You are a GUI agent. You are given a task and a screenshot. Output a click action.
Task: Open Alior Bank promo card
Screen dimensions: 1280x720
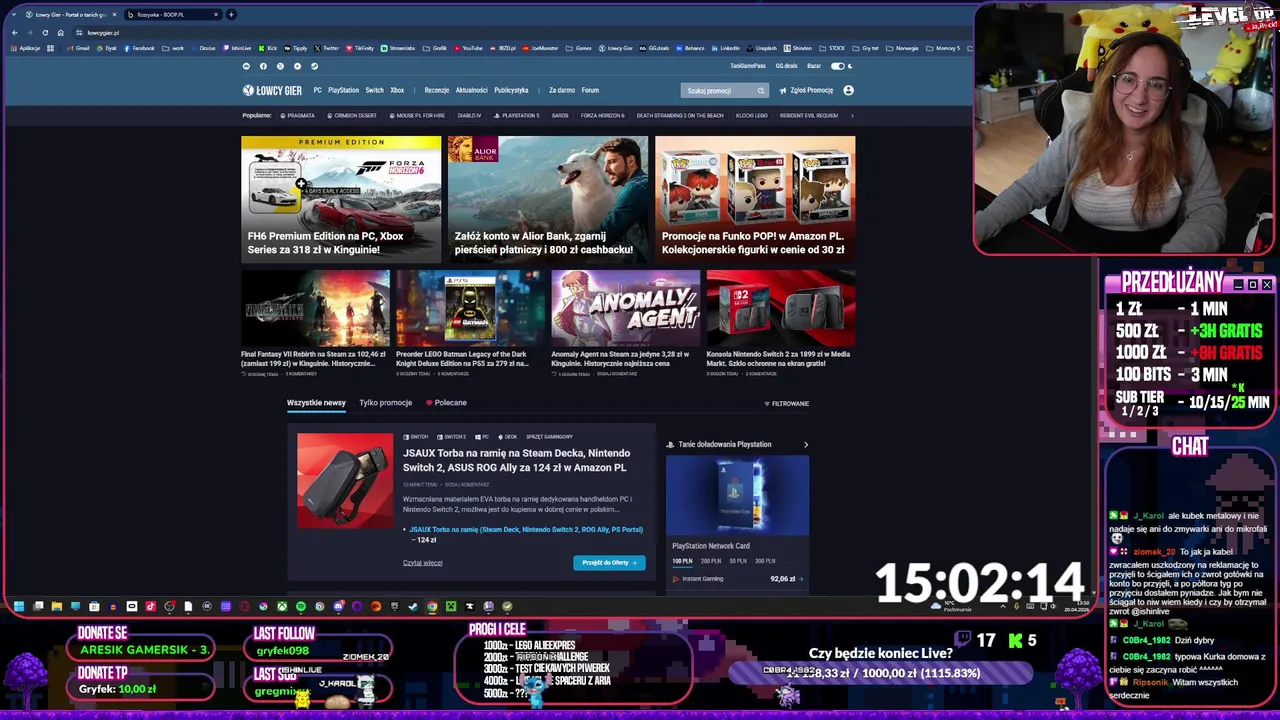pyautogui.click(x=548, y=199)
